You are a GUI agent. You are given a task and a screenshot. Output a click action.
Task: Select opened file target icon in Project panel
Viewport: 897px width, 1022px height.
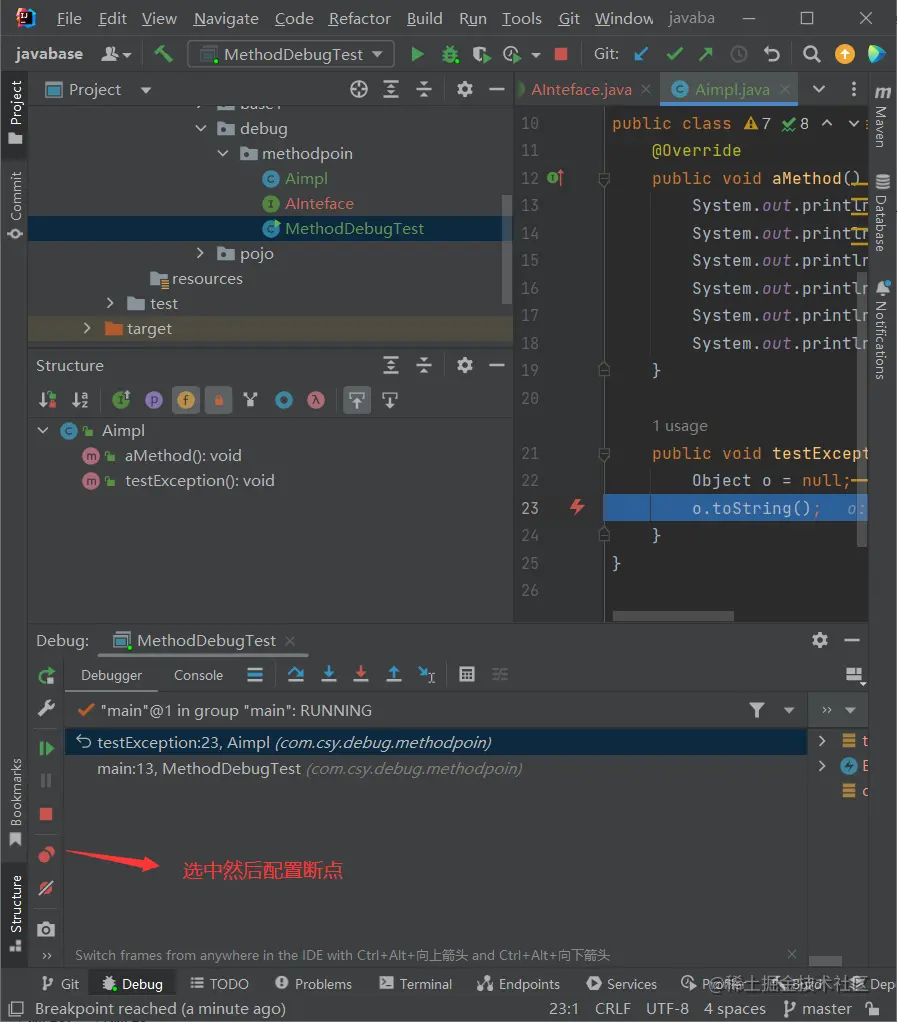coord(359,89)
